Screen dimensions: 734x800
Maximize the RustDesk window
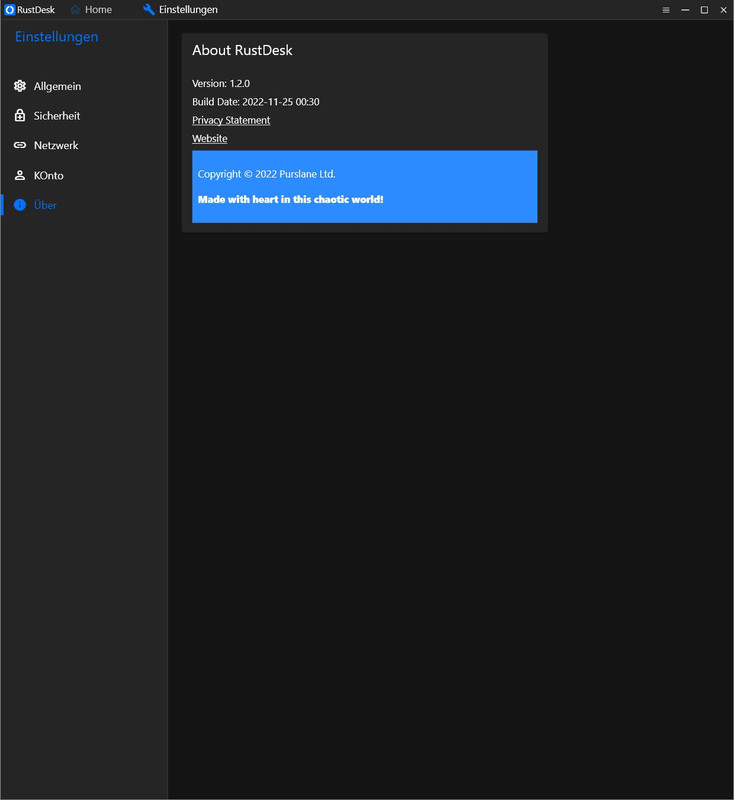[x=704, y=10]
